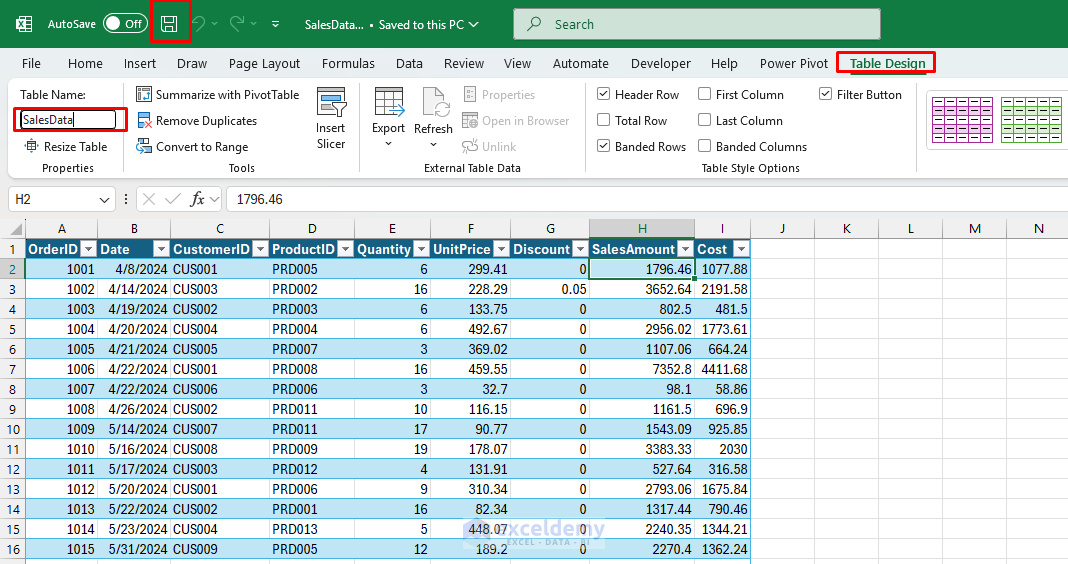
Task: Enable the First Column checkbox
Action: pyautogui.click(x=704, y=94)
